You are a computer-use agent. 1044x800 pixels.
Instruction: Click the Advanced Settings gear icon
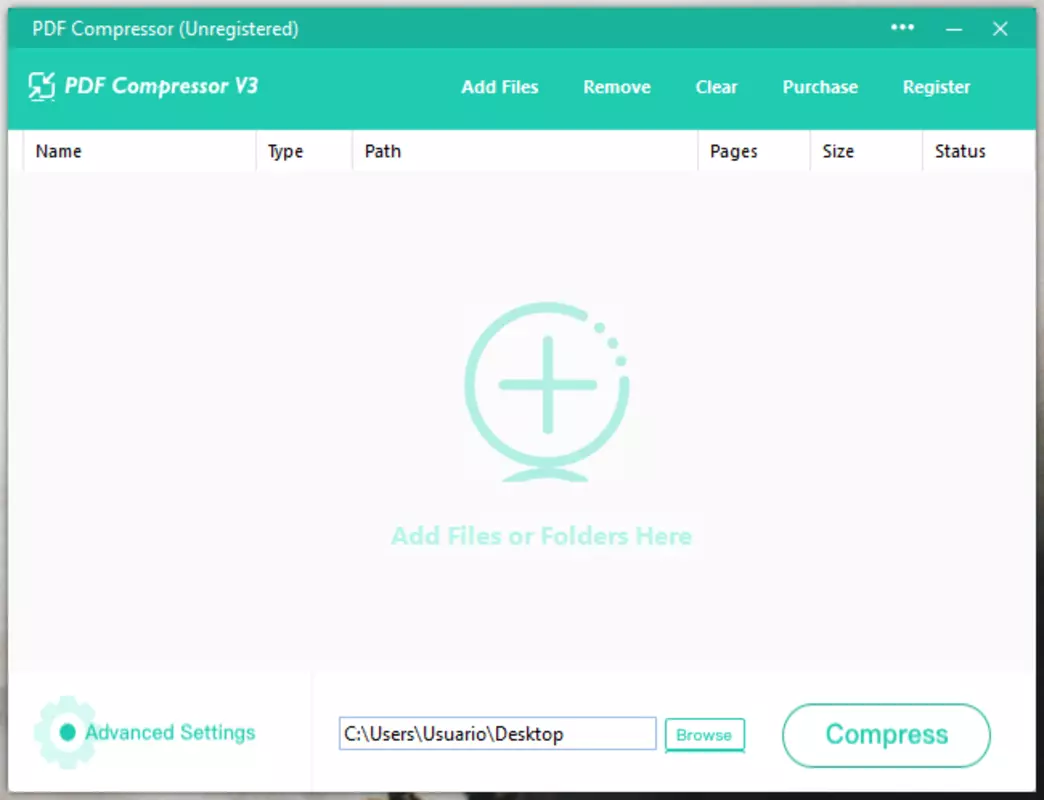click(65, 732)
